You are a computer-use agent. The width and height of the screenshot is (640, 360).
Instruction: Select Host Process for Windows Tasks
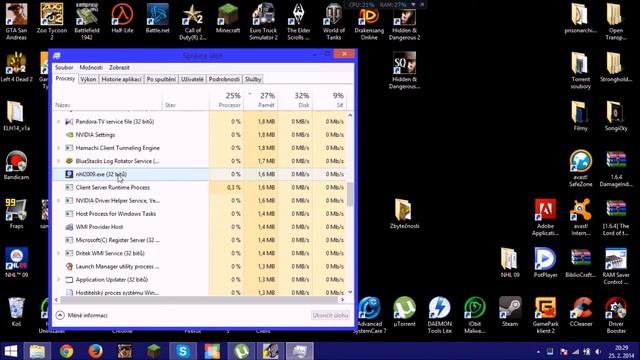[200, 213]
